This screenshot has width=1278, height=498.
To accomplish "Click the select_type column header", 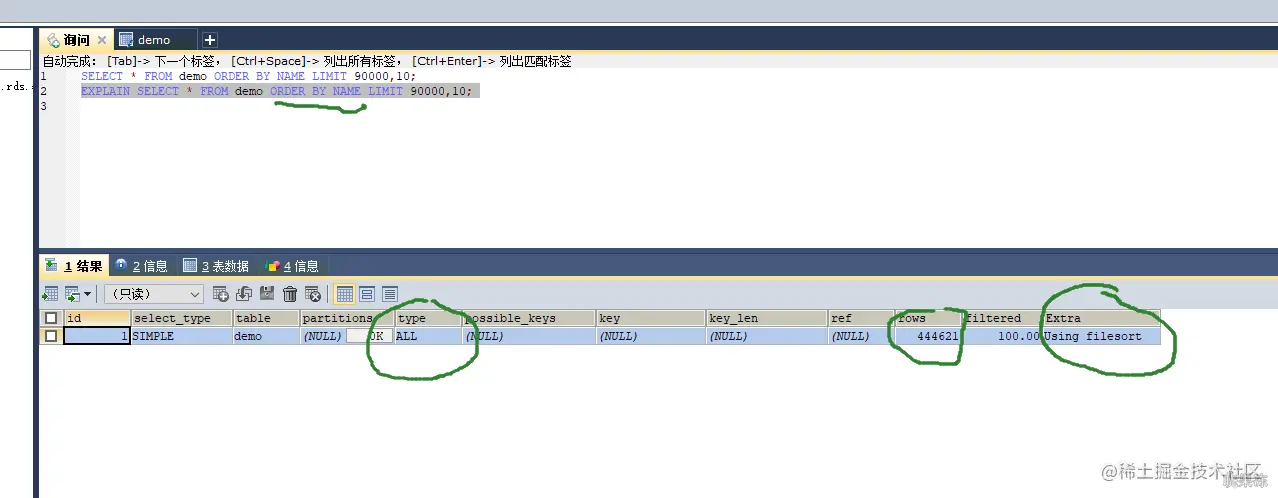I will pos(182,318).
